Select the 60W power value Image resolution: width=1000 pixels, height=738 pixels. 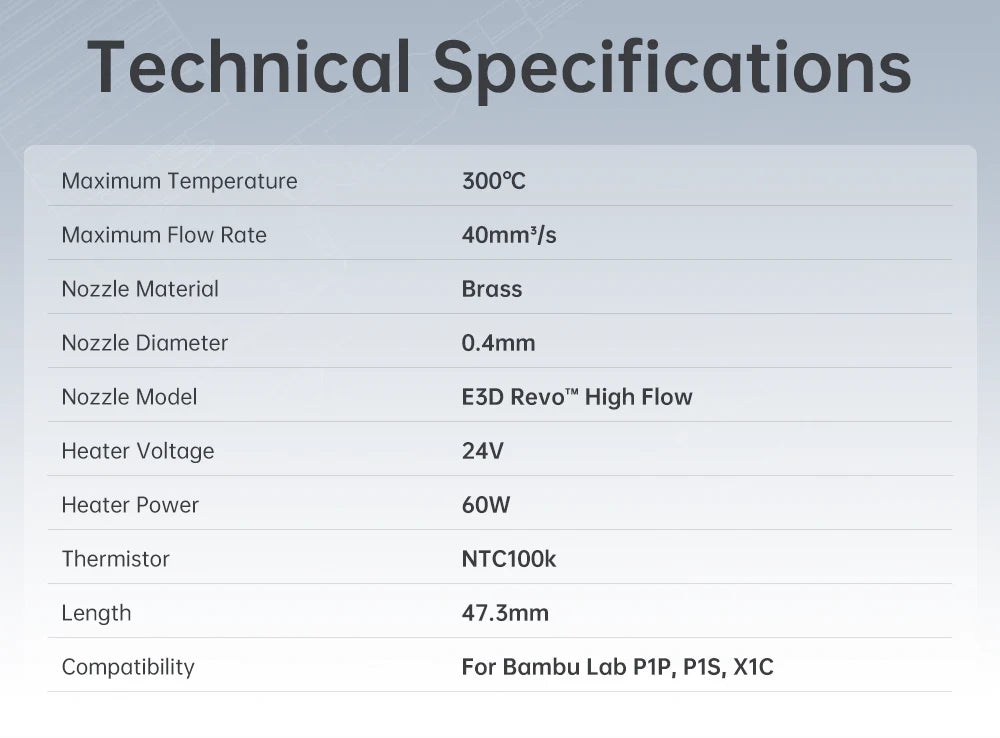[x=486, y=505]
